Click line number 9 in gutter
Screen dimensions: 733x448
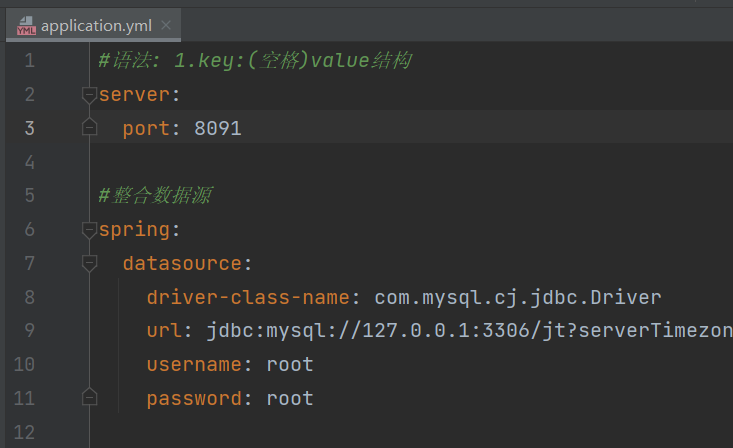[29, 331]
